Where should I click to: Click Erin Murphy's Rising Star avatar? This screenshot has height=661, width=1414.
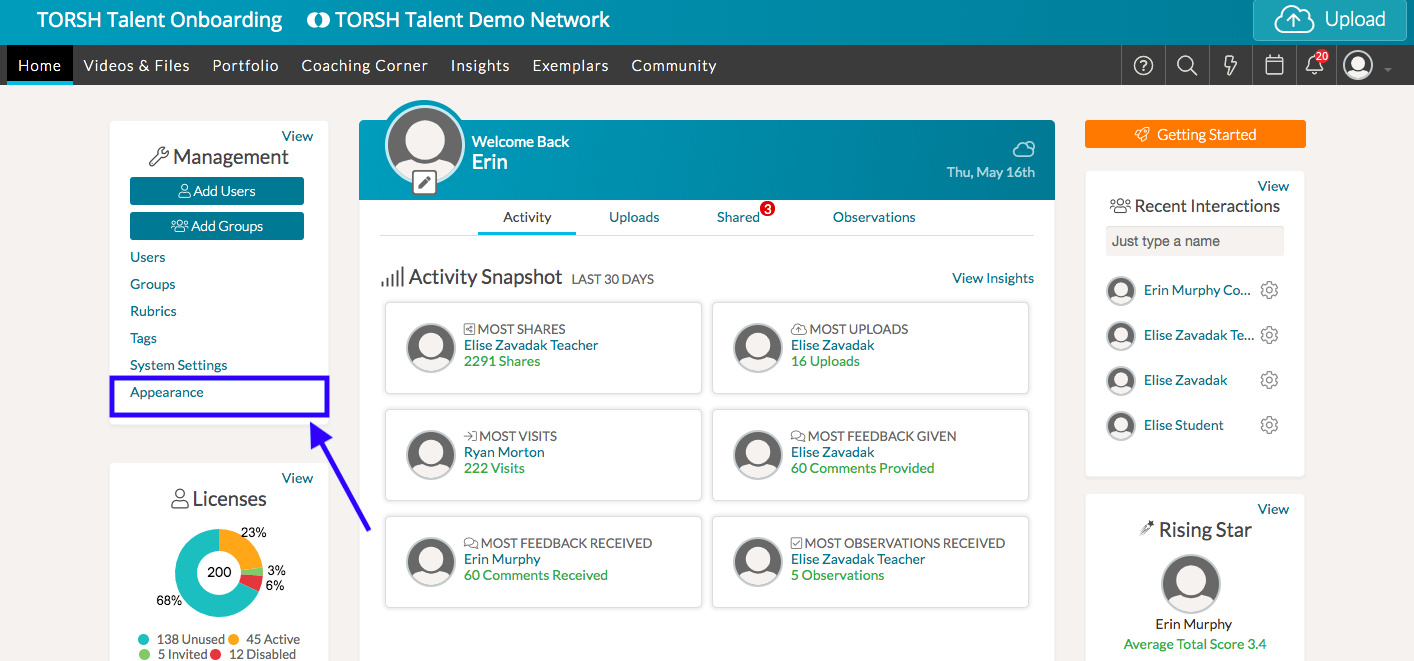[1190, 584]
